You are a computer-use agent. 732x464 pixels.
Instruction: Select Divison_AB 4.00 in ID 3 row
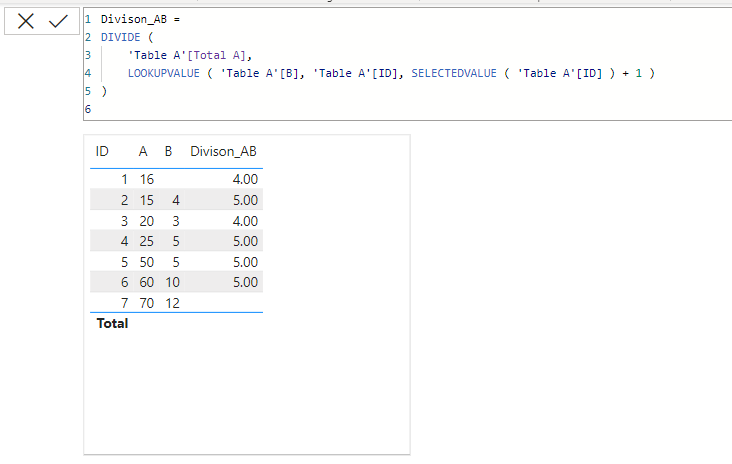tap(245, 221)
